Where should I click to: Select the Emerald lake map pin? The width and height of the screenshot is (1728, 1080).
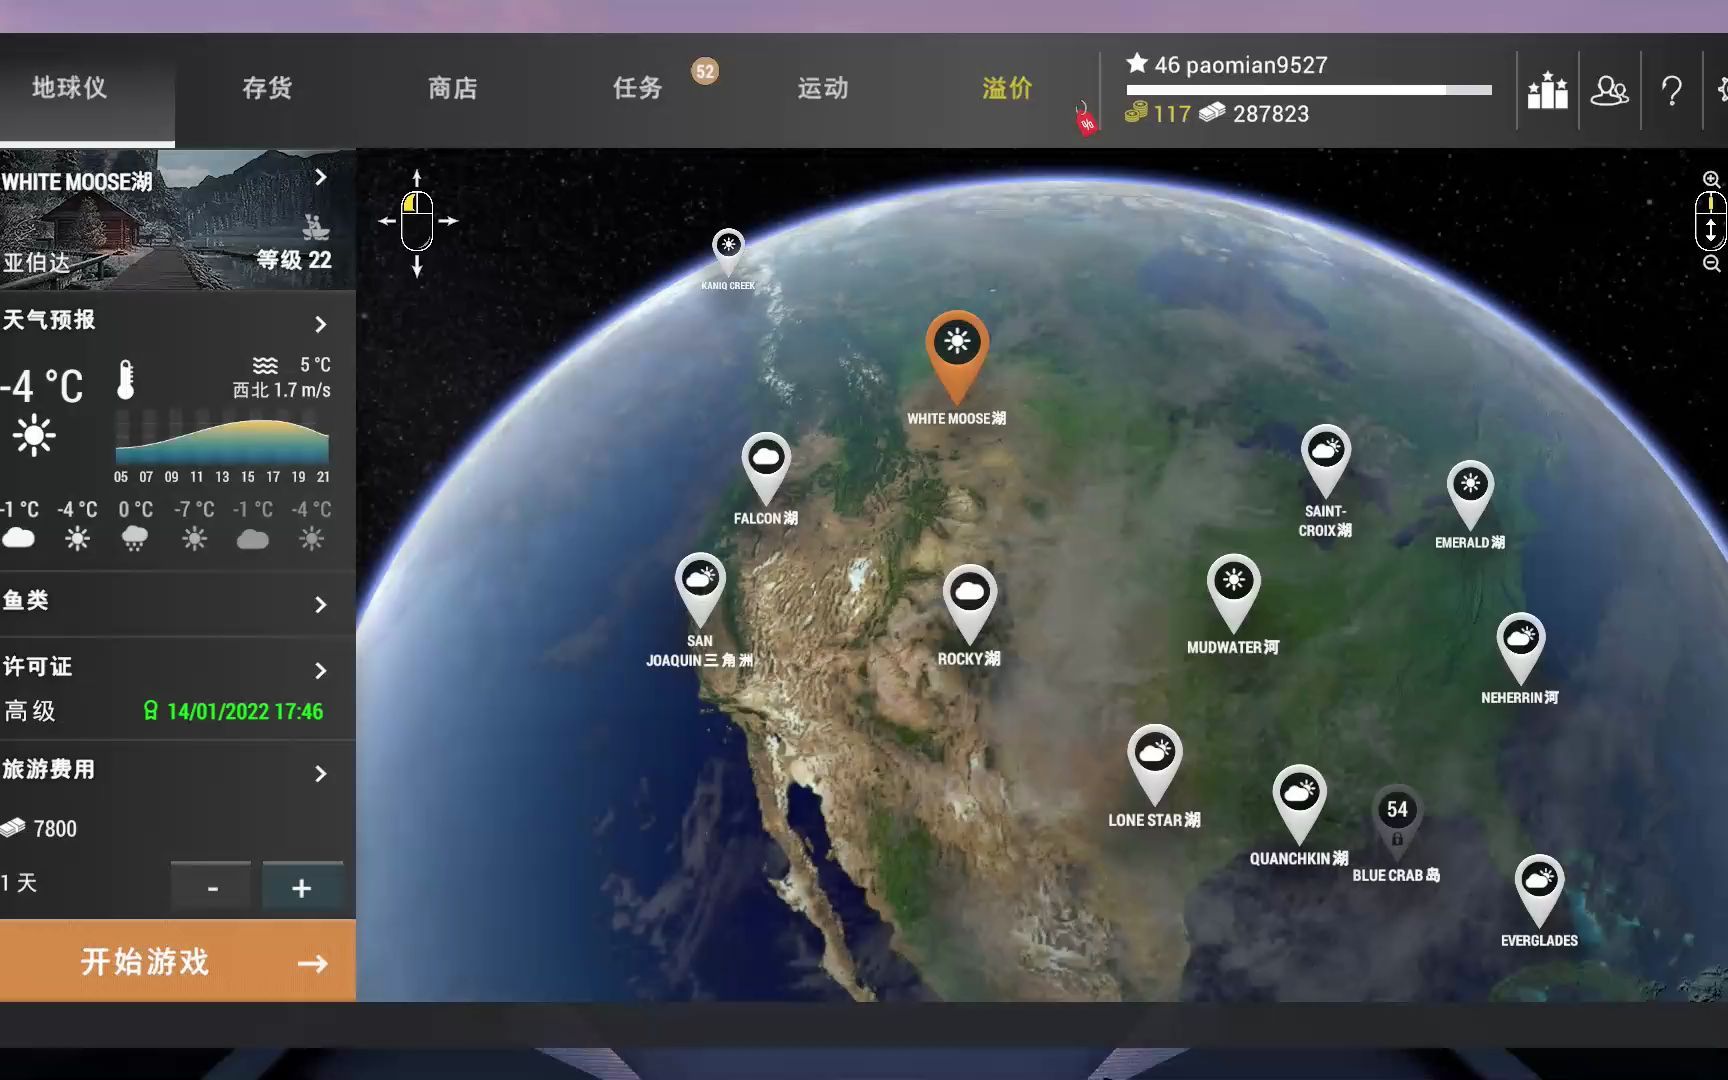click(1470, 493)
